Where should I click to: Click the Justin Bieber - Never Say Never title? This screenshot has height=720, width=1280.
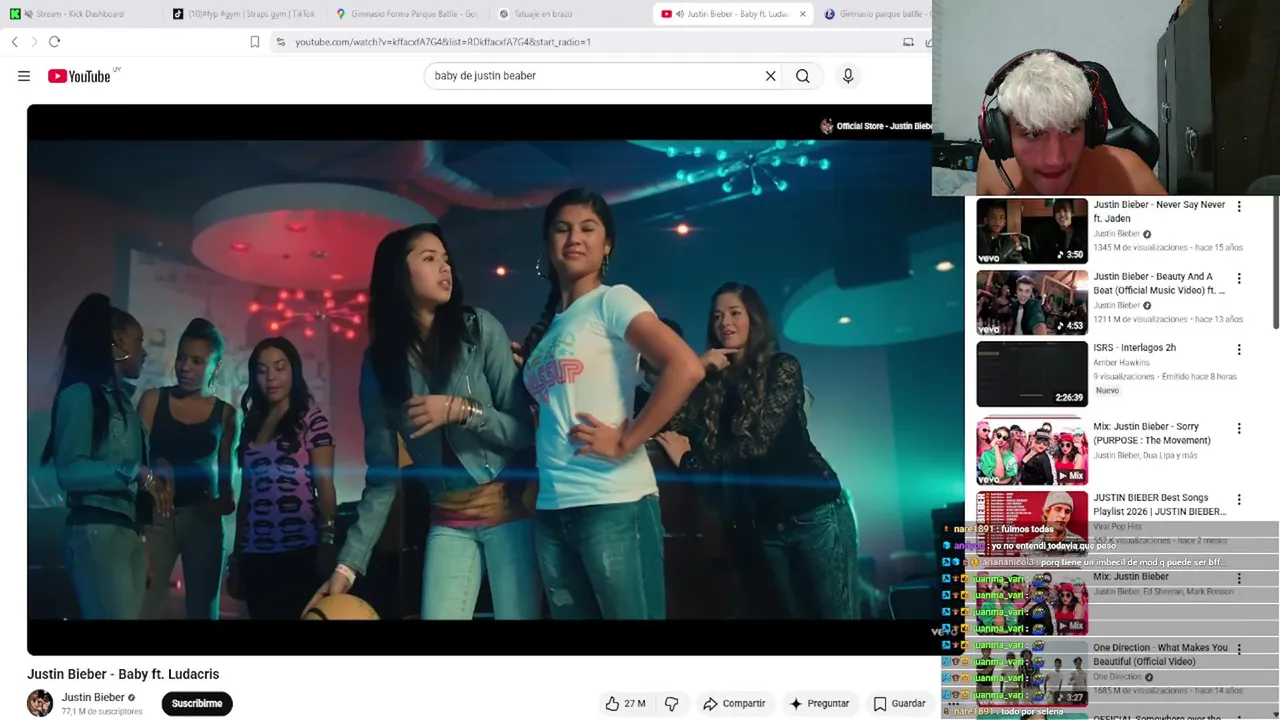1159,211
